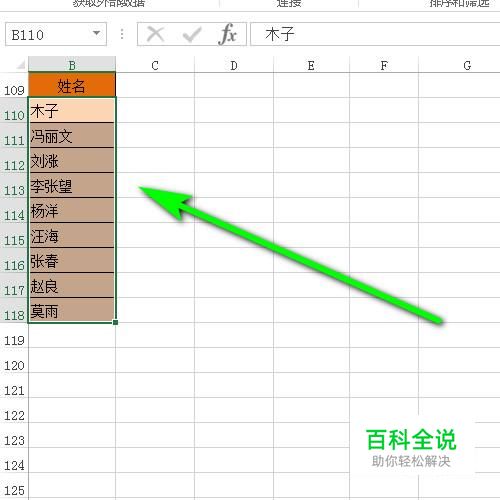500x500 pixels.
Task: Click the Select All corner triangle
Action: (21, 64)
